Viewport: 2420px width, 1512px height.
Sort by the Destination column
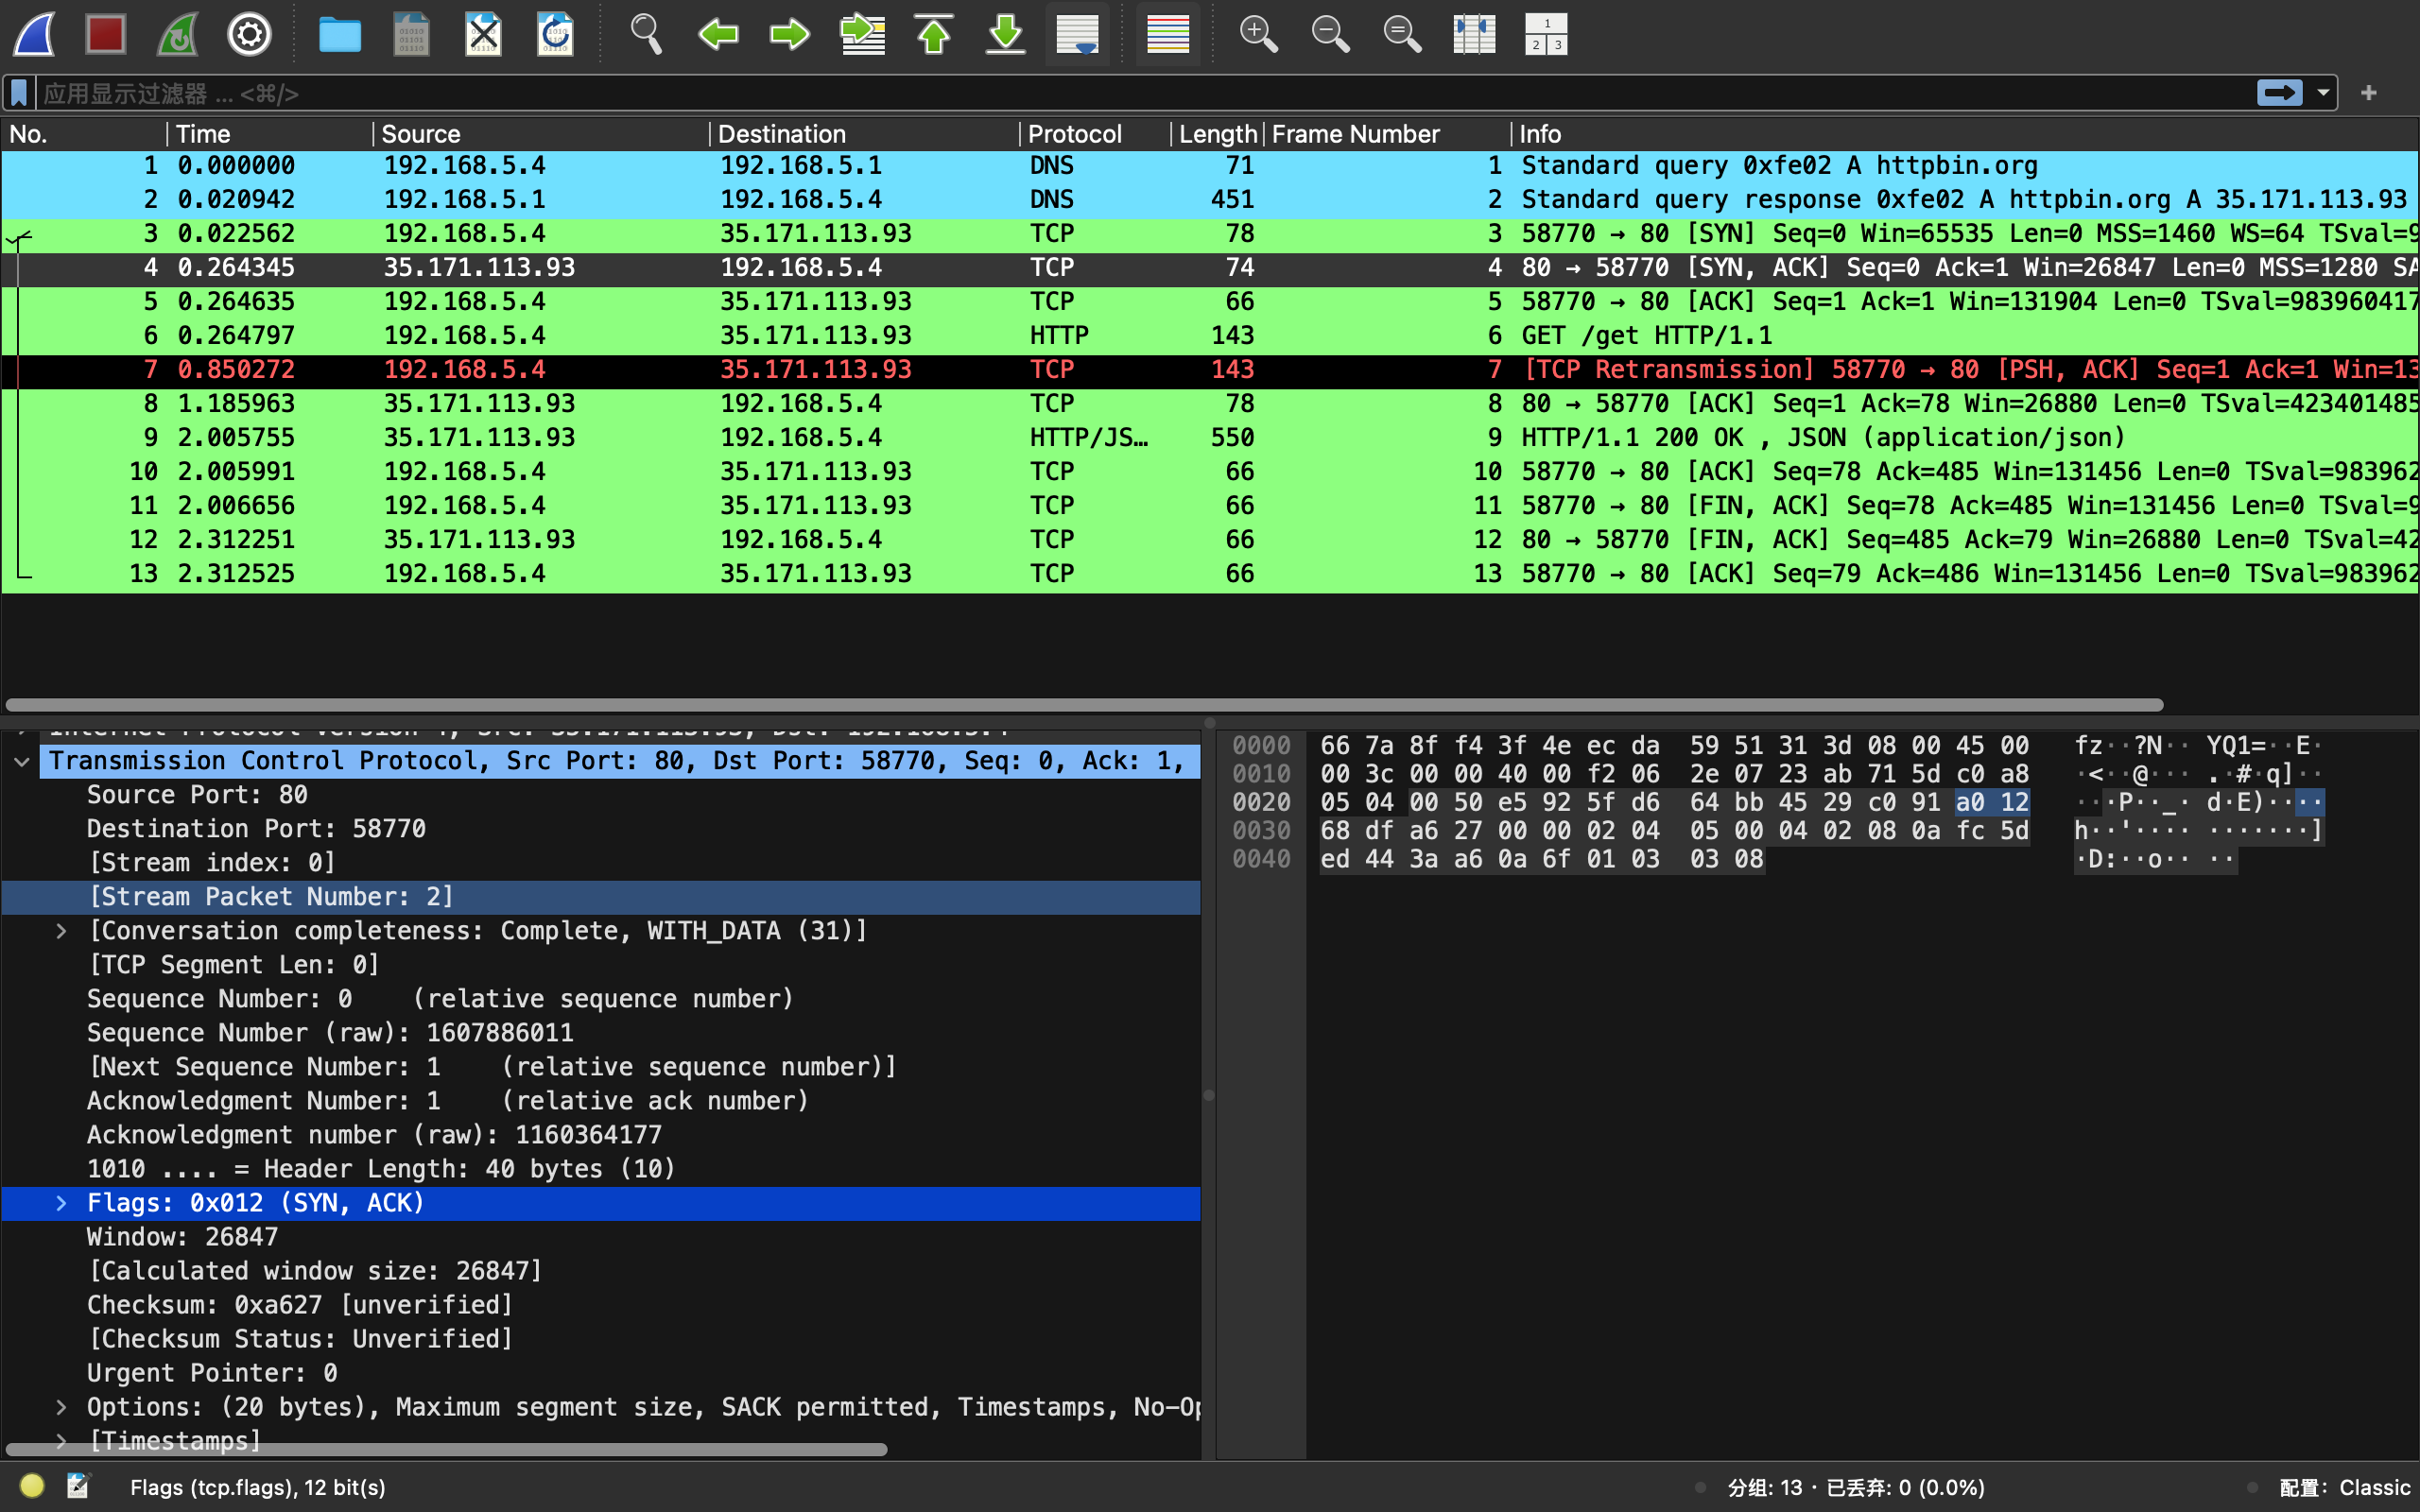864,134
